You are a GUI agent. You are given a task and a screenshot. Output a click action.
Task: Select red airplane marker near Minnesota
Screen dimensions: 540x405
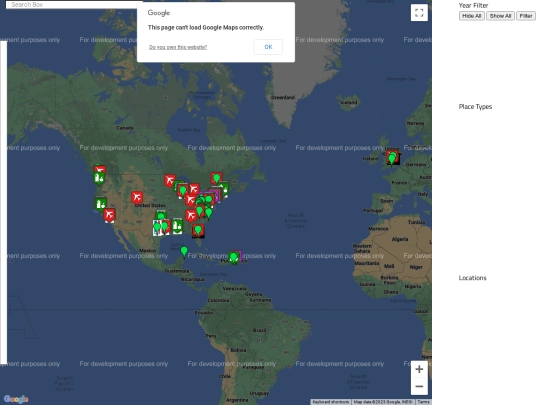pyautogui.click(x=169, y=180)
